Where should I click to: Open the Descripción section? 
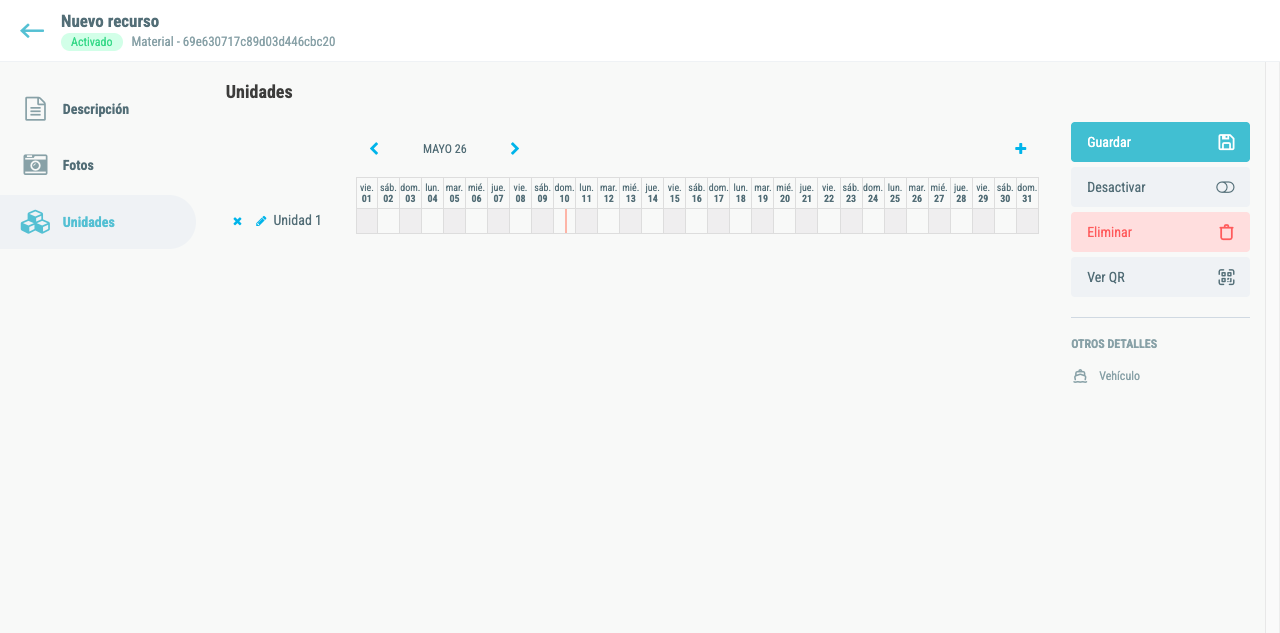click(98, 109)
